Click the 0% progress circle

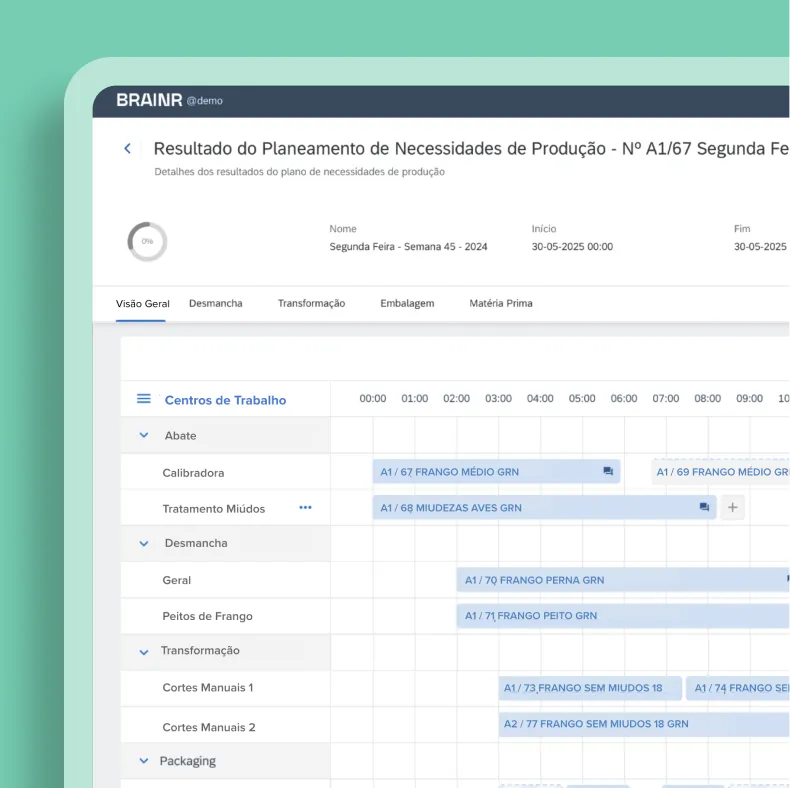pos(147,242)
